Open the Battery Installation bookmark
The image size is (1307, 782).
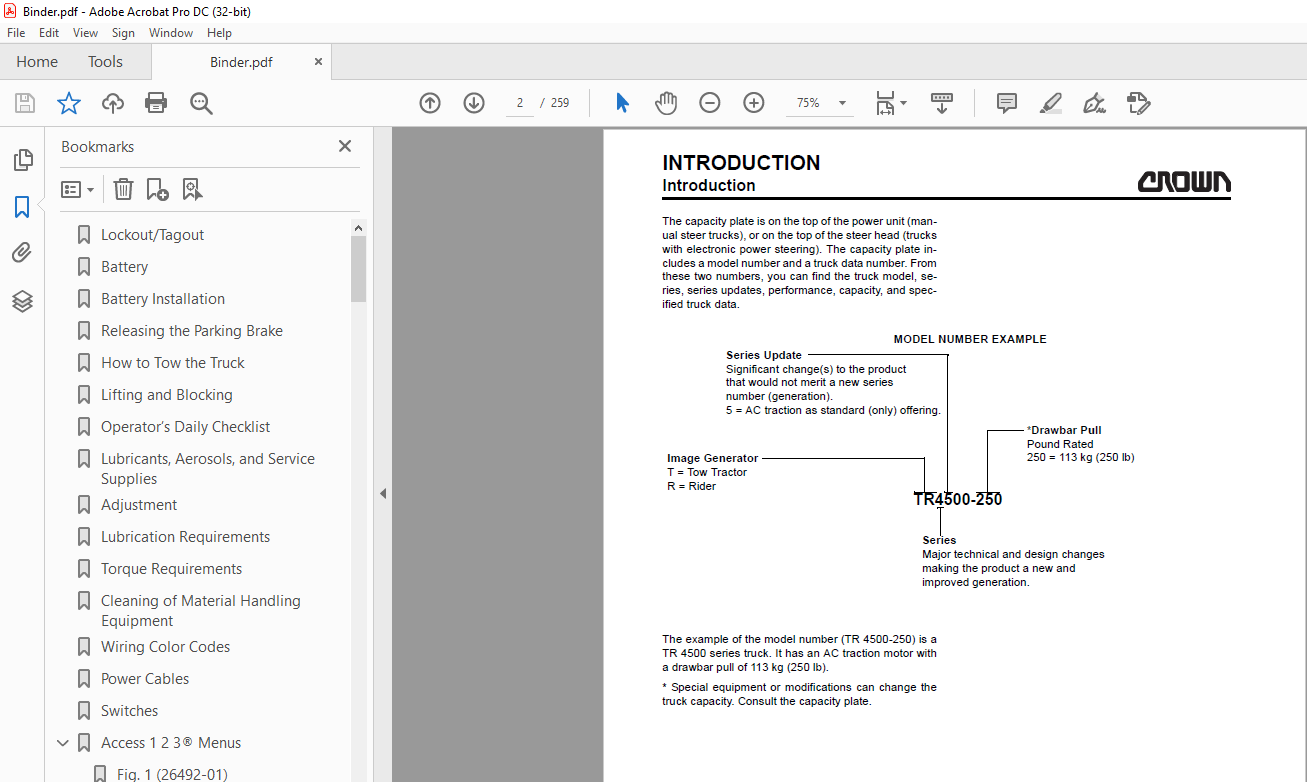click(x=163, y=299)
